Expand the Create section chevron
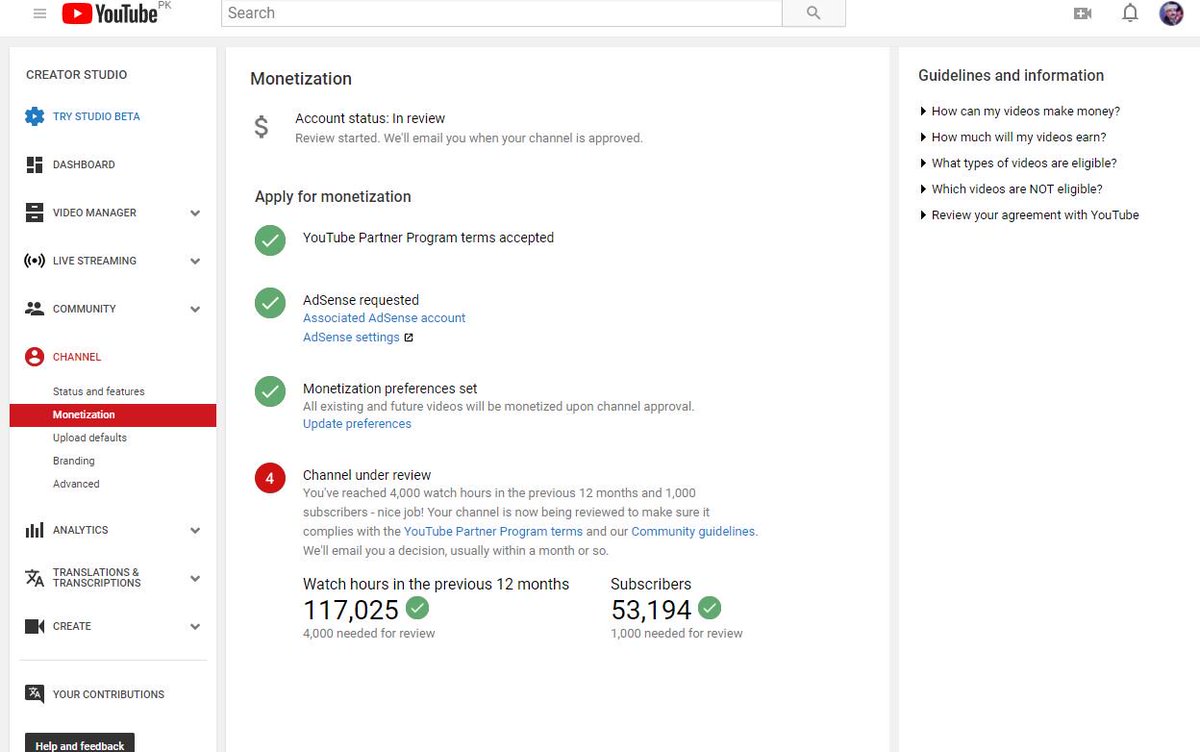The height and width of the screenshot is (752, 1200). [x=195, y=627]
